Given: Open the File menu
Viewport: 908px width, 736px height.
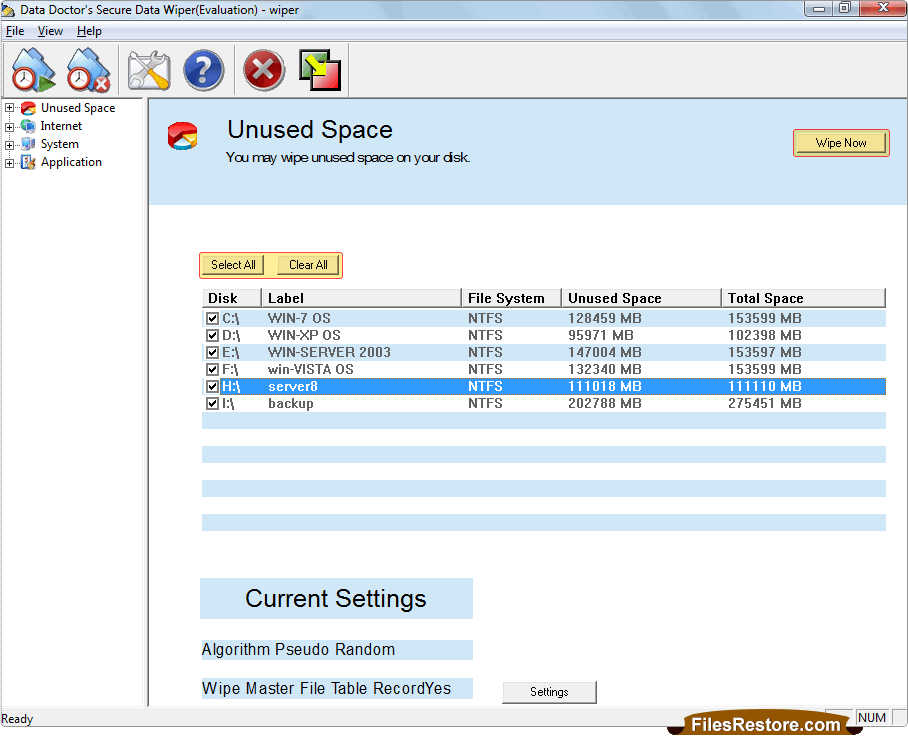Looking at the screenshot, I should click(x=15, y=31).
